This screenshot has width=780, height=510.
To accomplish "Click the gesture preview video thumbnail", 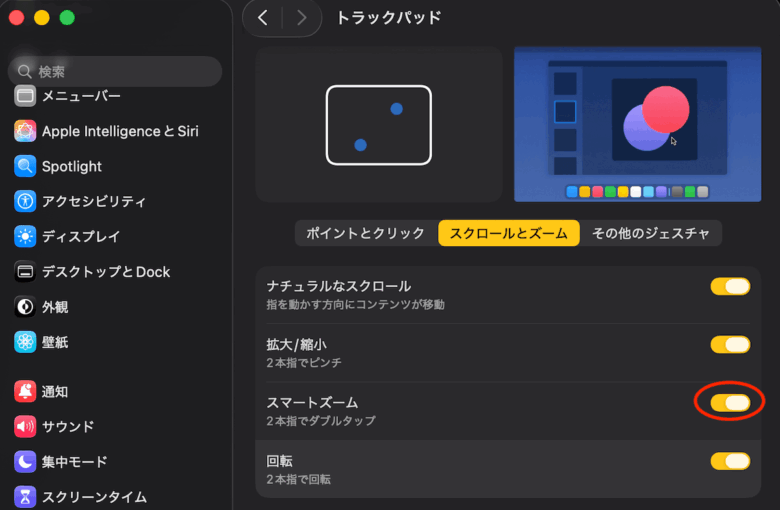I will tap(637, 124).
